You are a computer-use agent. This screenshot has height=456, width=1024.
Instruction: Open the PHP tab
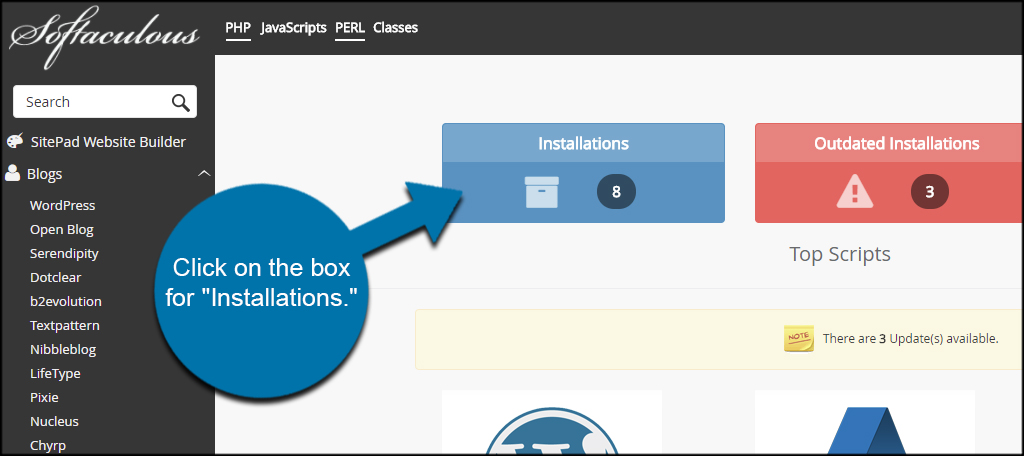238,28
